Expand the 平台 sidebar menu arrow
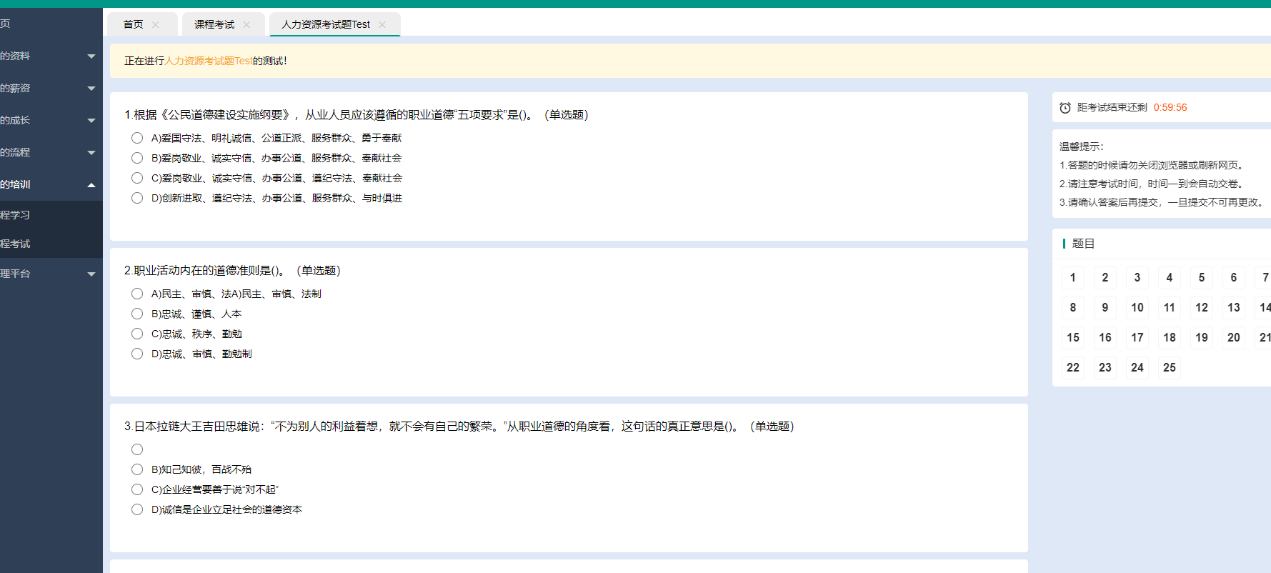This screenshot has height=573, width=1271. (91, 274)
